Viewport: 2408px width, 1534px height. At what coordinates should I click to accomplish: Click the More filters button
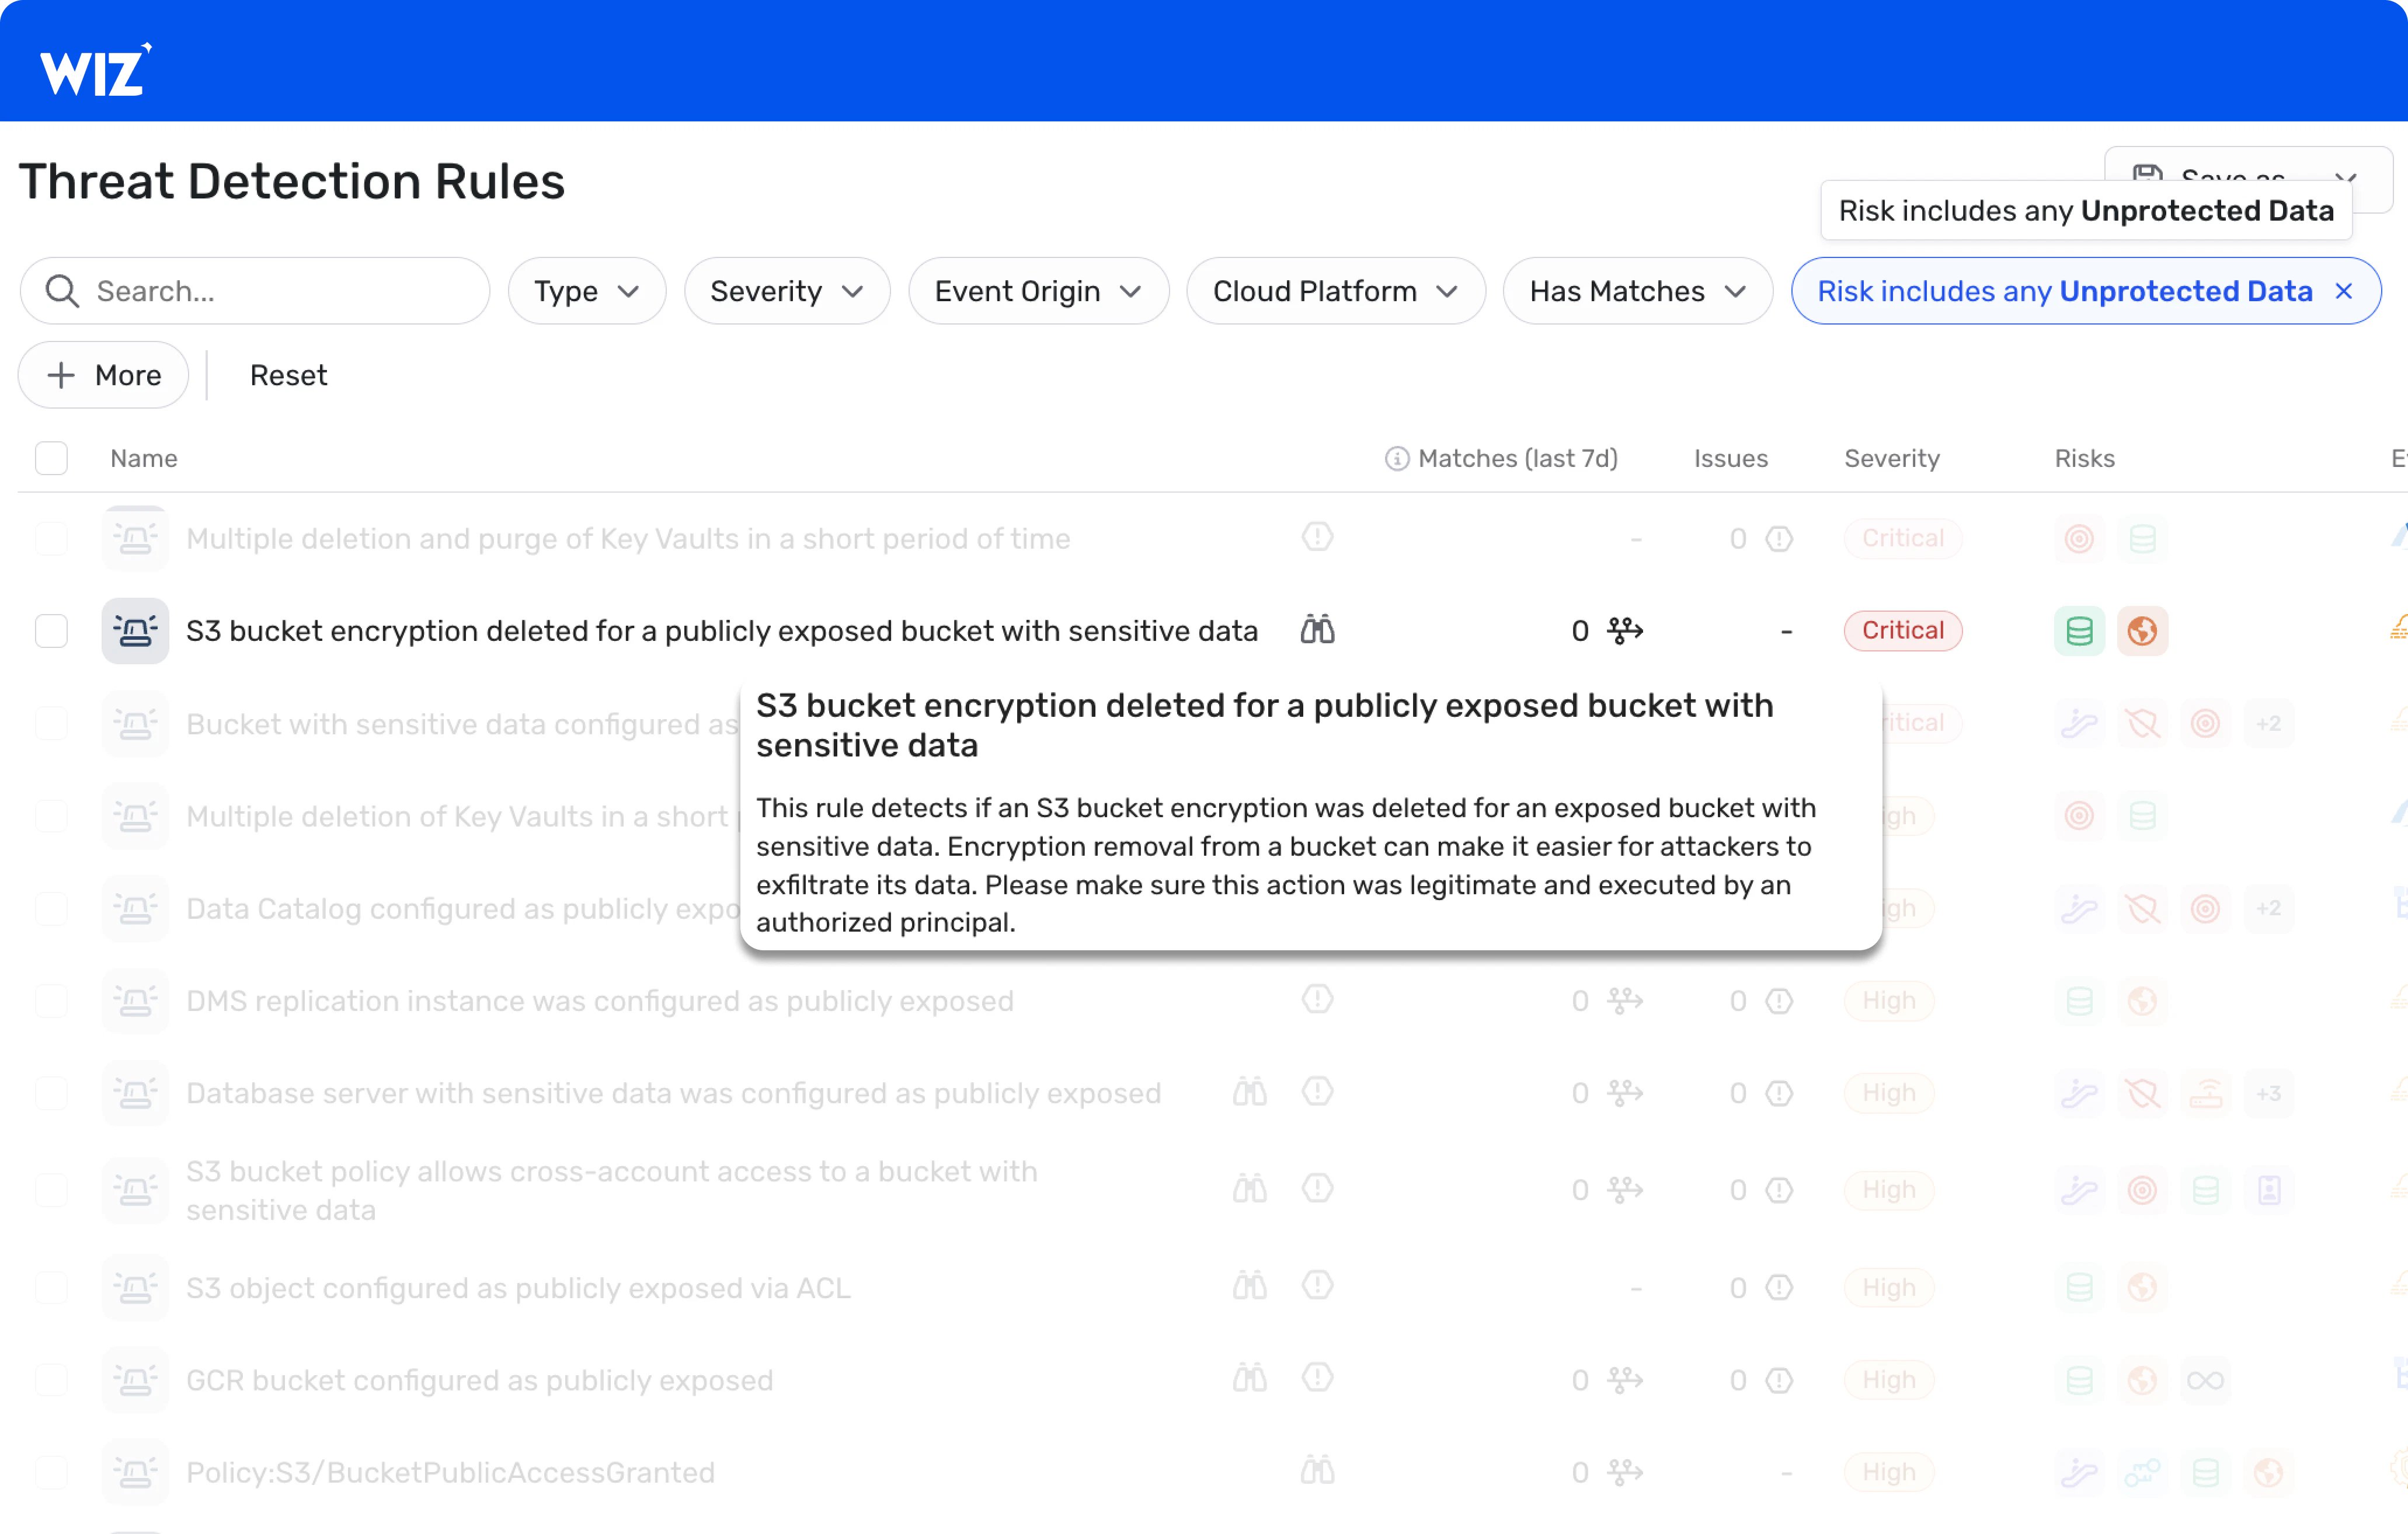tap(103, 375)
